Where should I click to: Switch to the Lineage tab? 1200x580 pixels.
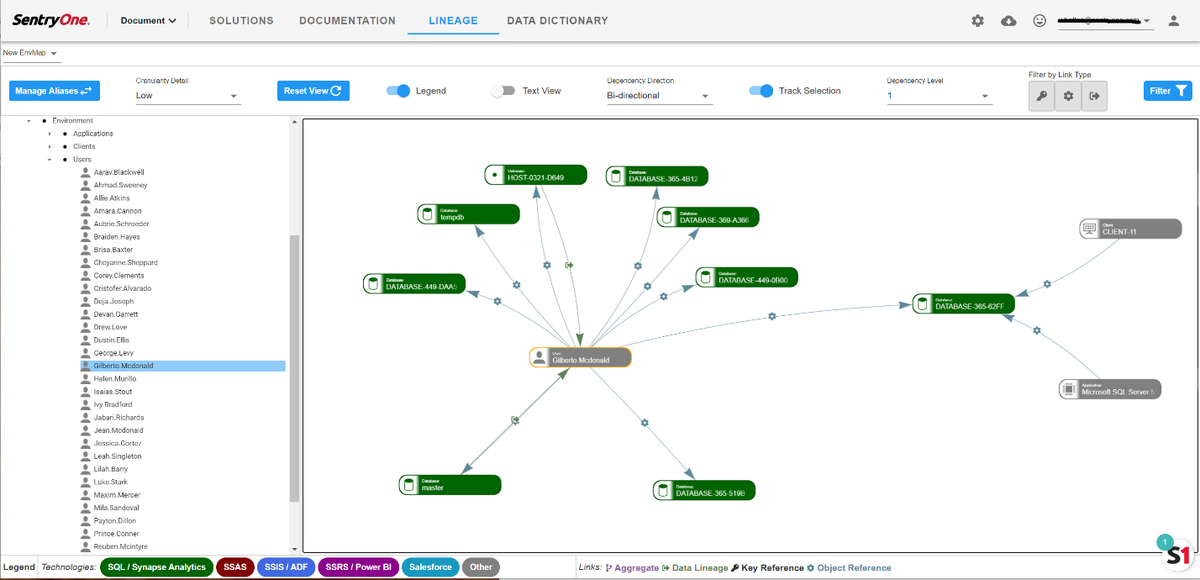[453, 21]
